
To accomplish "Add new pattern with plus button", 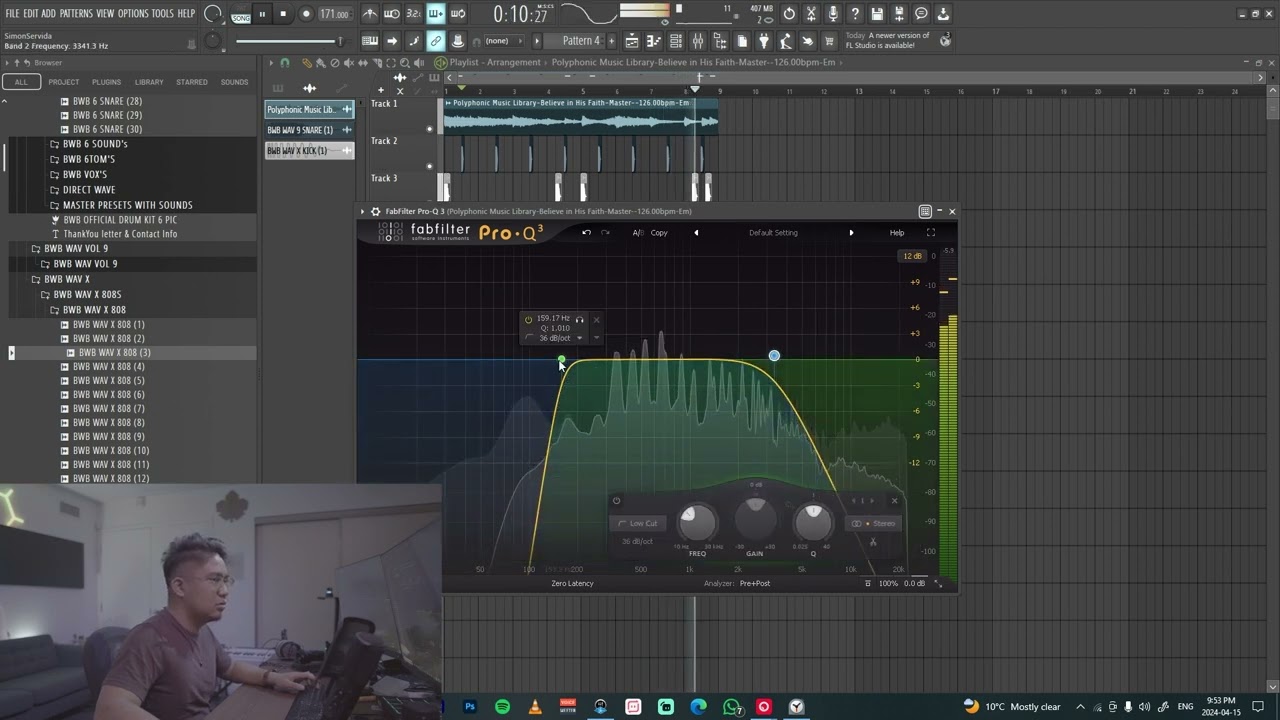I will [613, 41].
